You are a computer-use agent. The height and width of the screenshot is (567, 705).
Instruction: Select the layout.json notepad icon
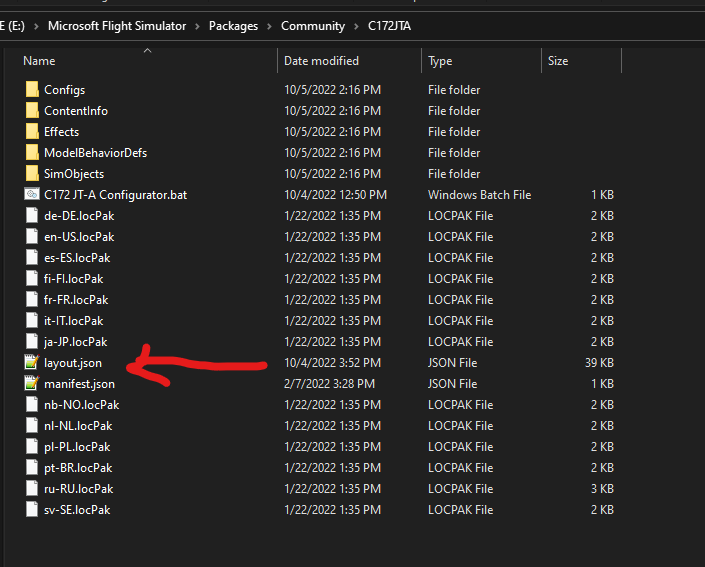[32, 362]
